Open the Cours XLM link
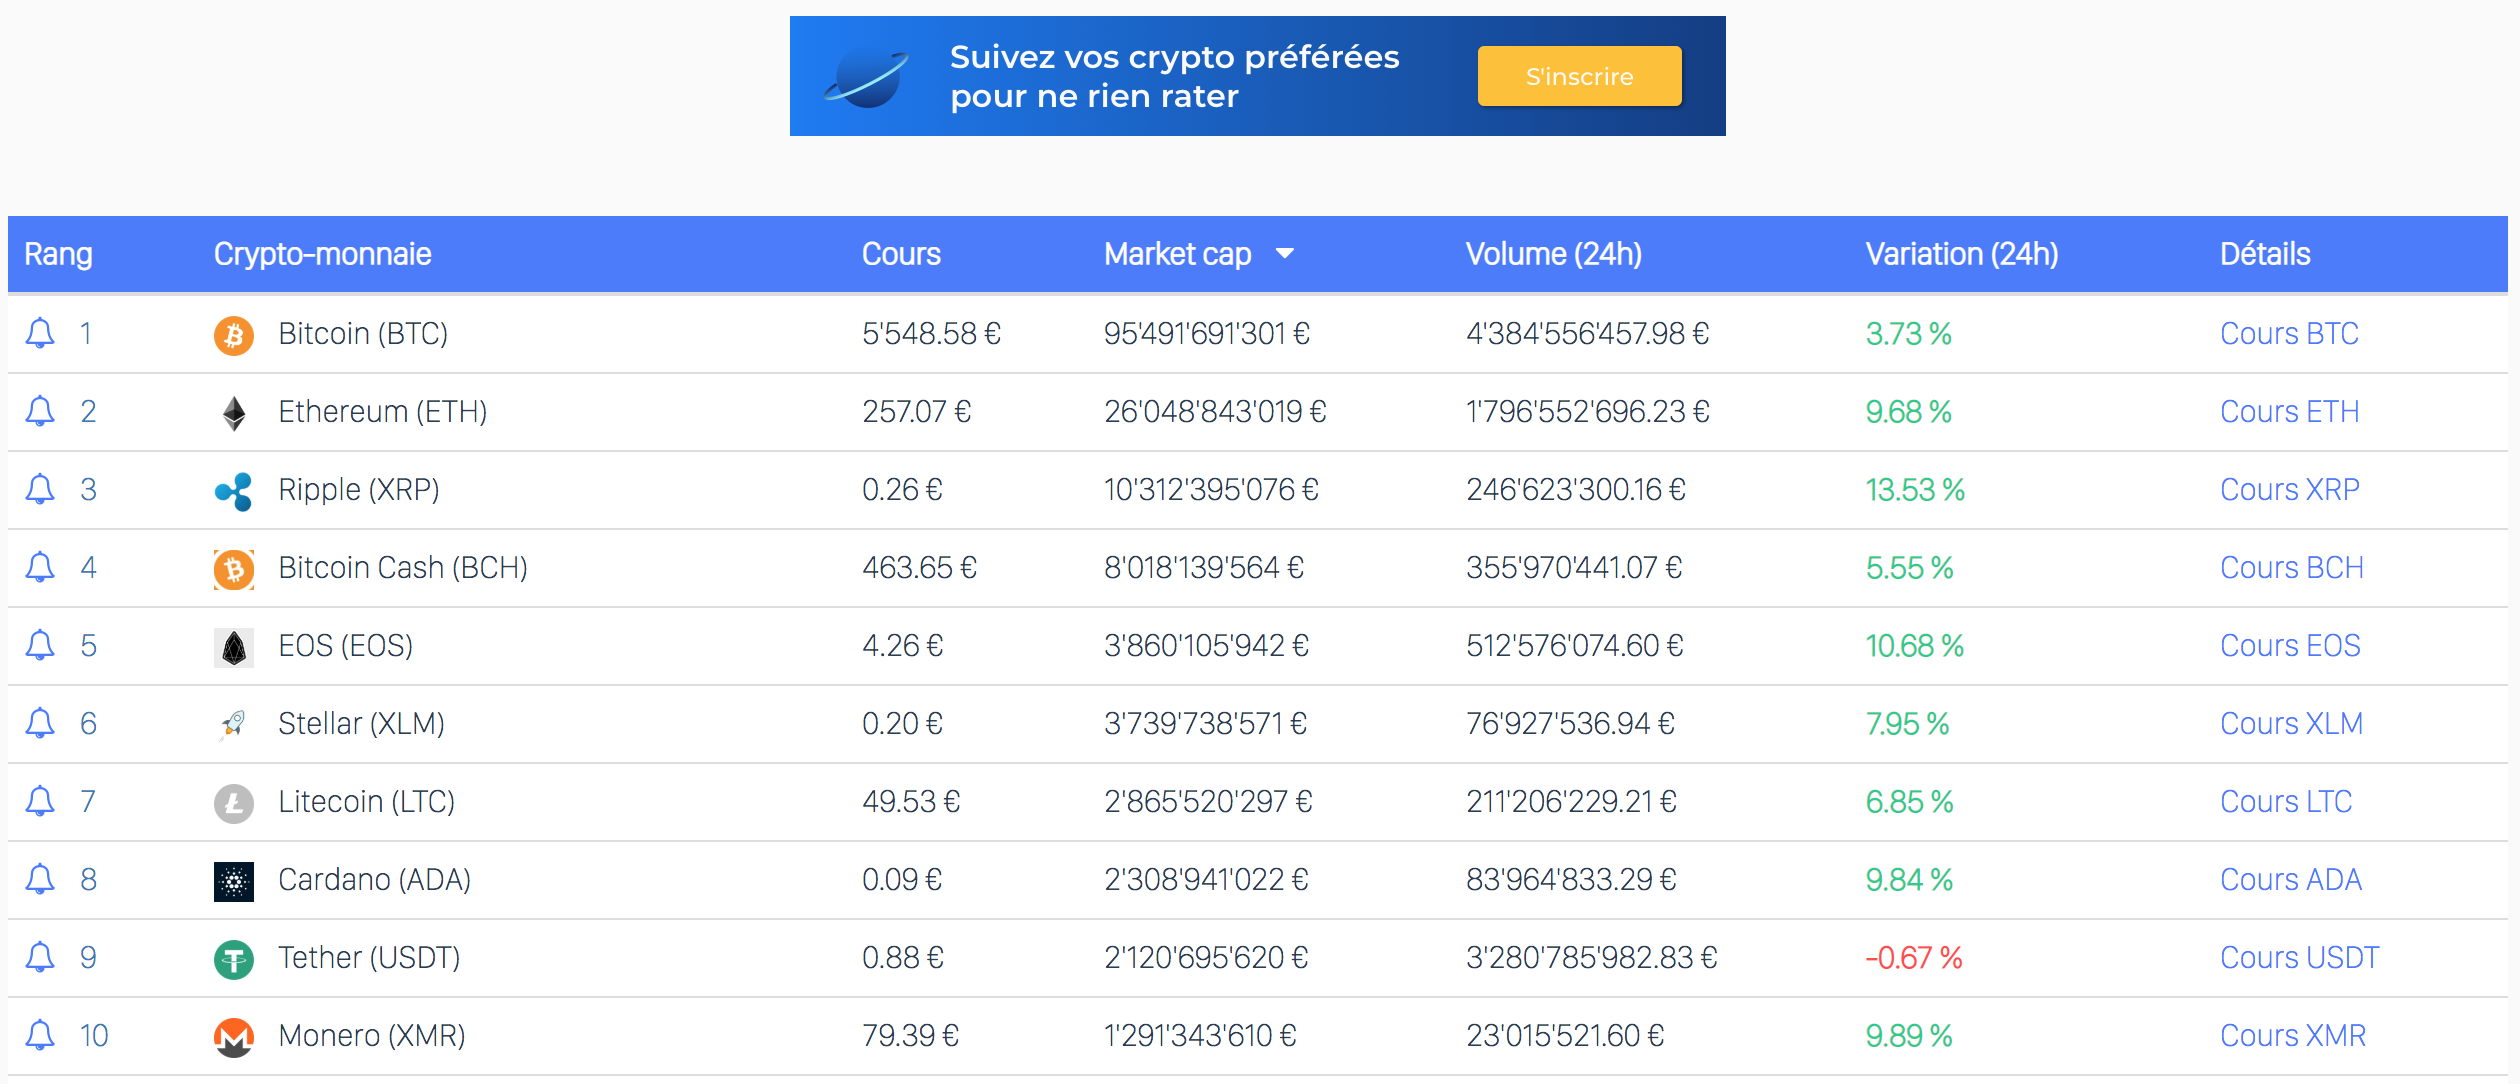Viewport: 2520px width, 1084px height. 2291,723
